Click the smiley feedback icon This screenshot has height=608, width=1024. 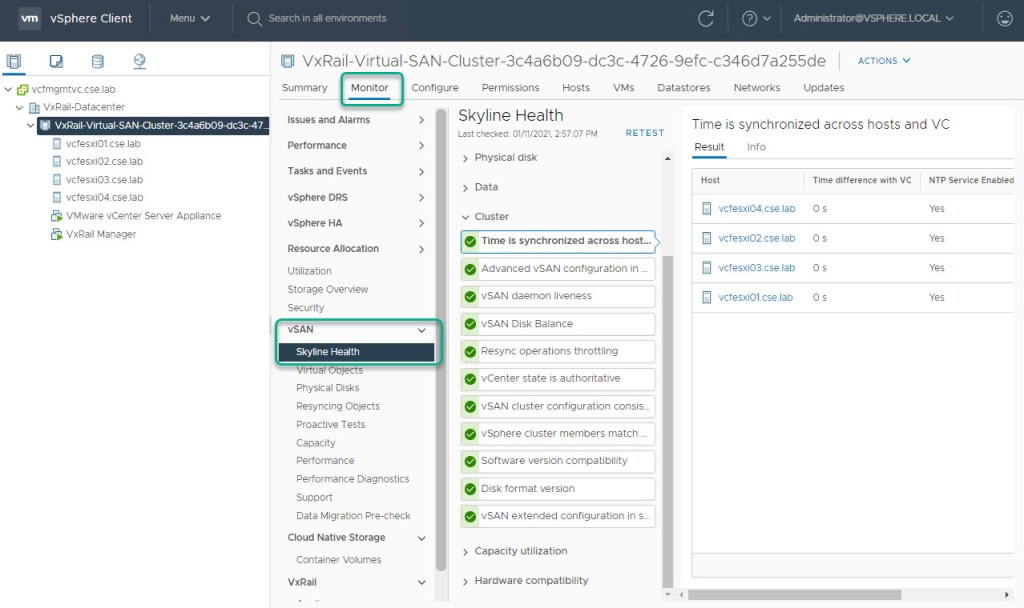(x=1004, y=18)
